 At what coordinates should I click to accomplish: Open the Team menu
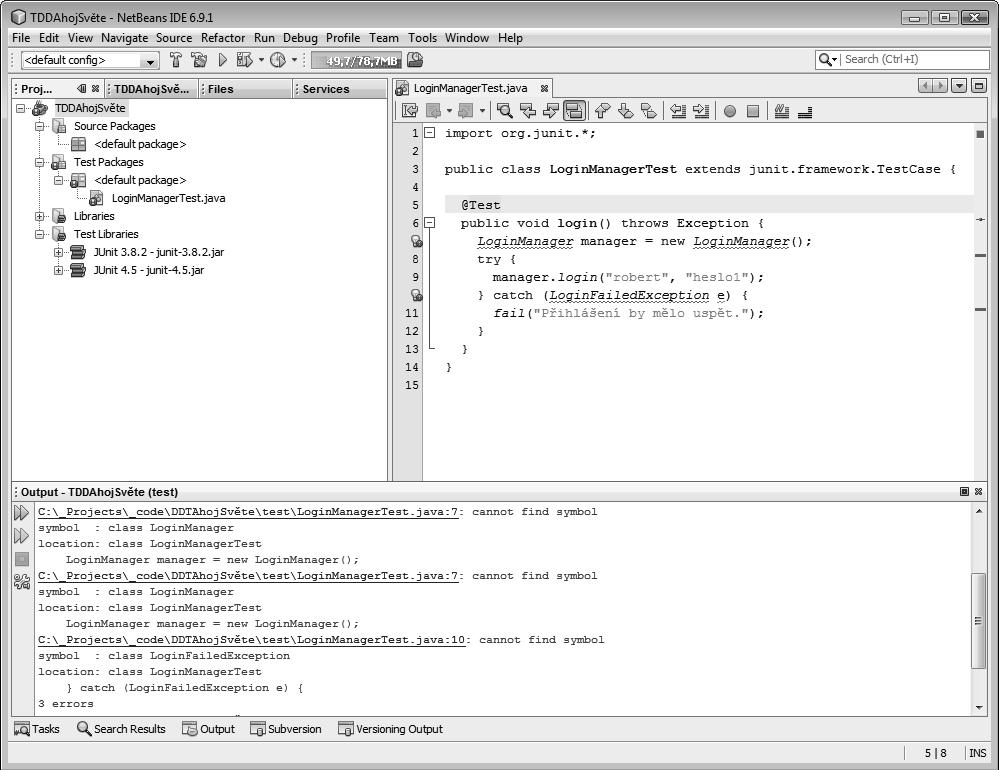[384, 38]
